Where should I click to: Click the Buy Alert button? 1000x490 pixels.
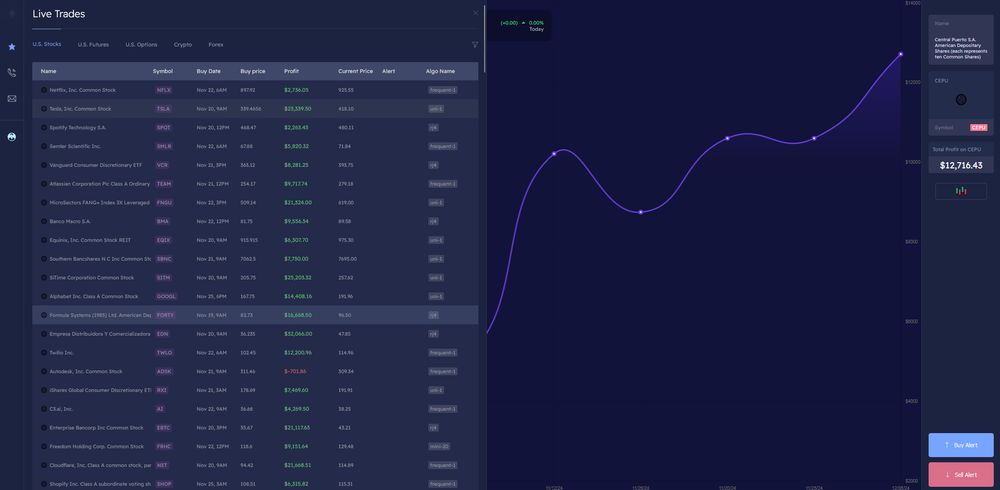pos(960,445)
